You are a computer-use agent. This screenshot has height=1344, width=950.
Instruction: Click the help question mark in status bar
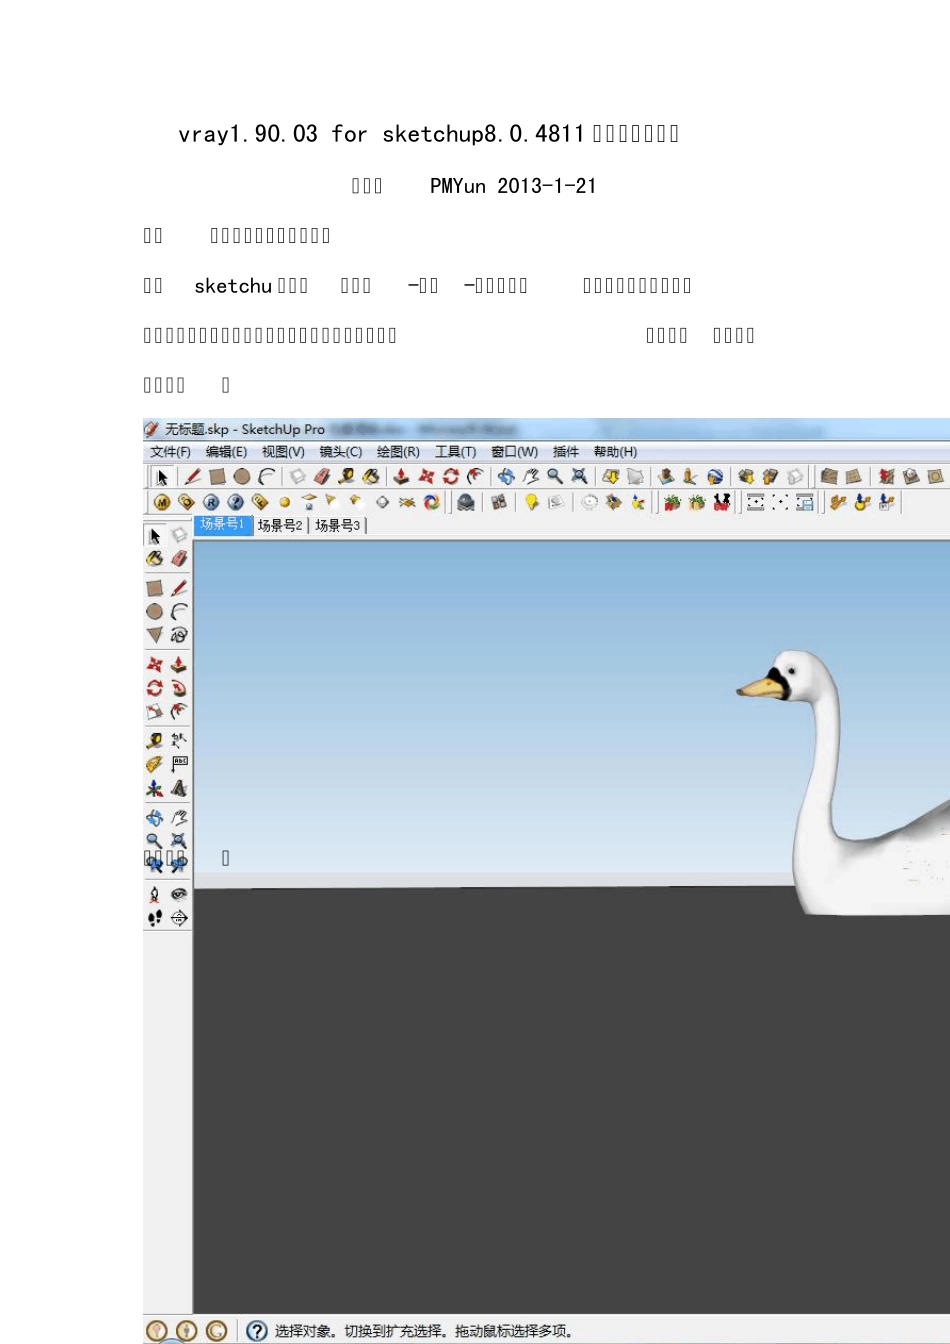tap(257, 1331)
